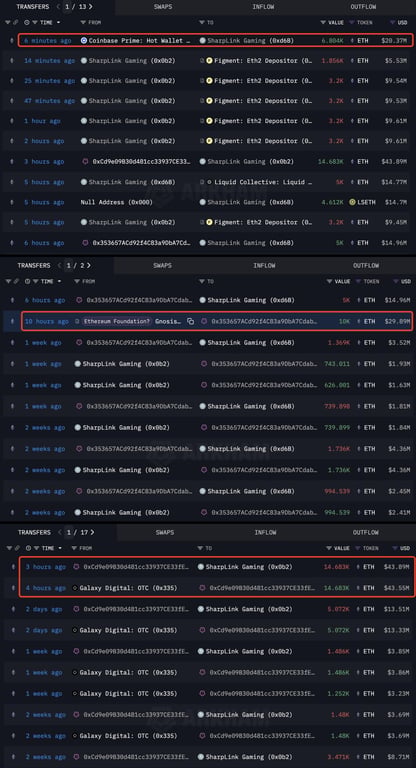Expand TIME sort caret in the 1 / 2 panel
The image size is (416, 768).
tap(60, 281)
